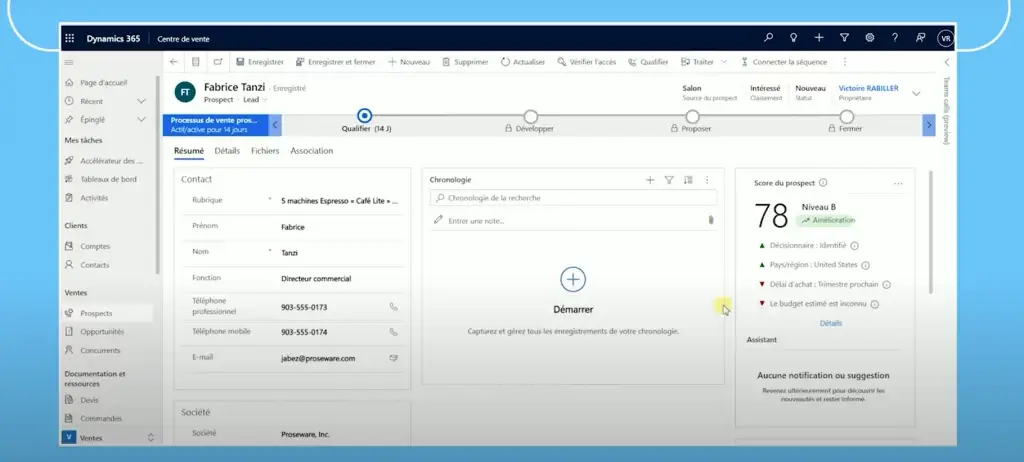Open the settings gear

(x=870, y=38)
